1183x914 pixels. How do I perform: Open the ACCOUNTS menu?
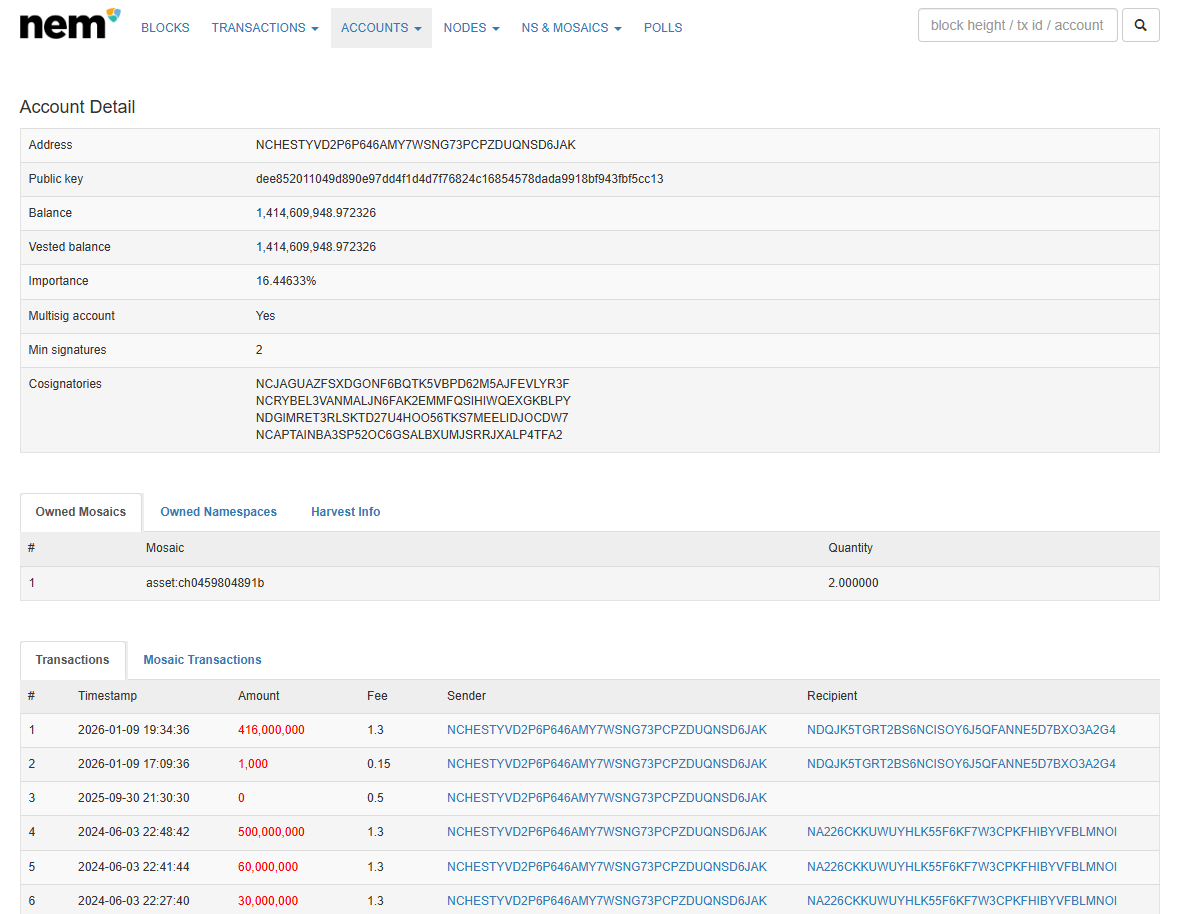click(x=381, y=27)
